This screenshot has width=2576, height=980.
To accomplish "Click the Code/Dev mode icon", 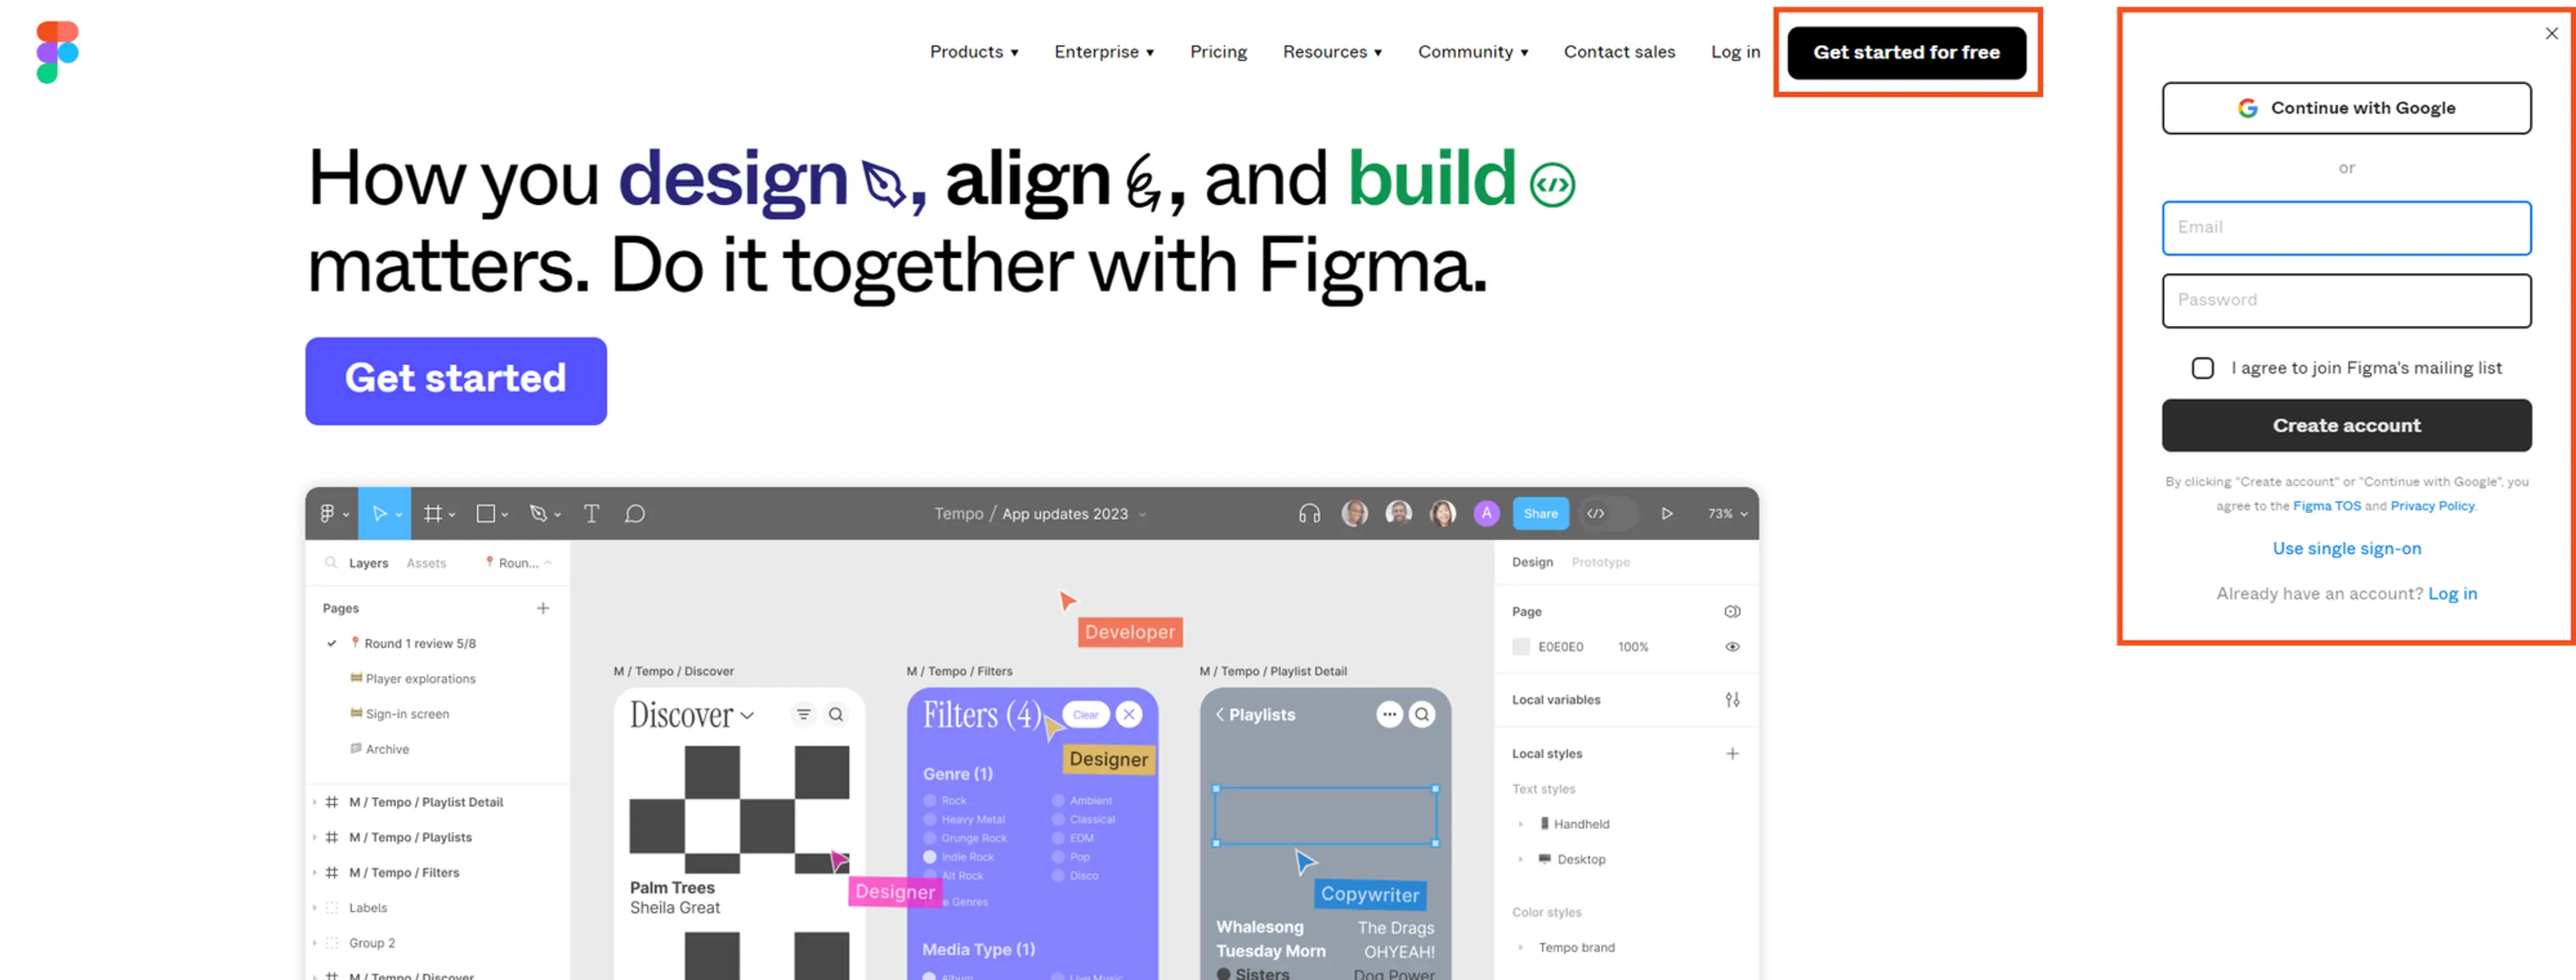I will (x=1602, y=514).
